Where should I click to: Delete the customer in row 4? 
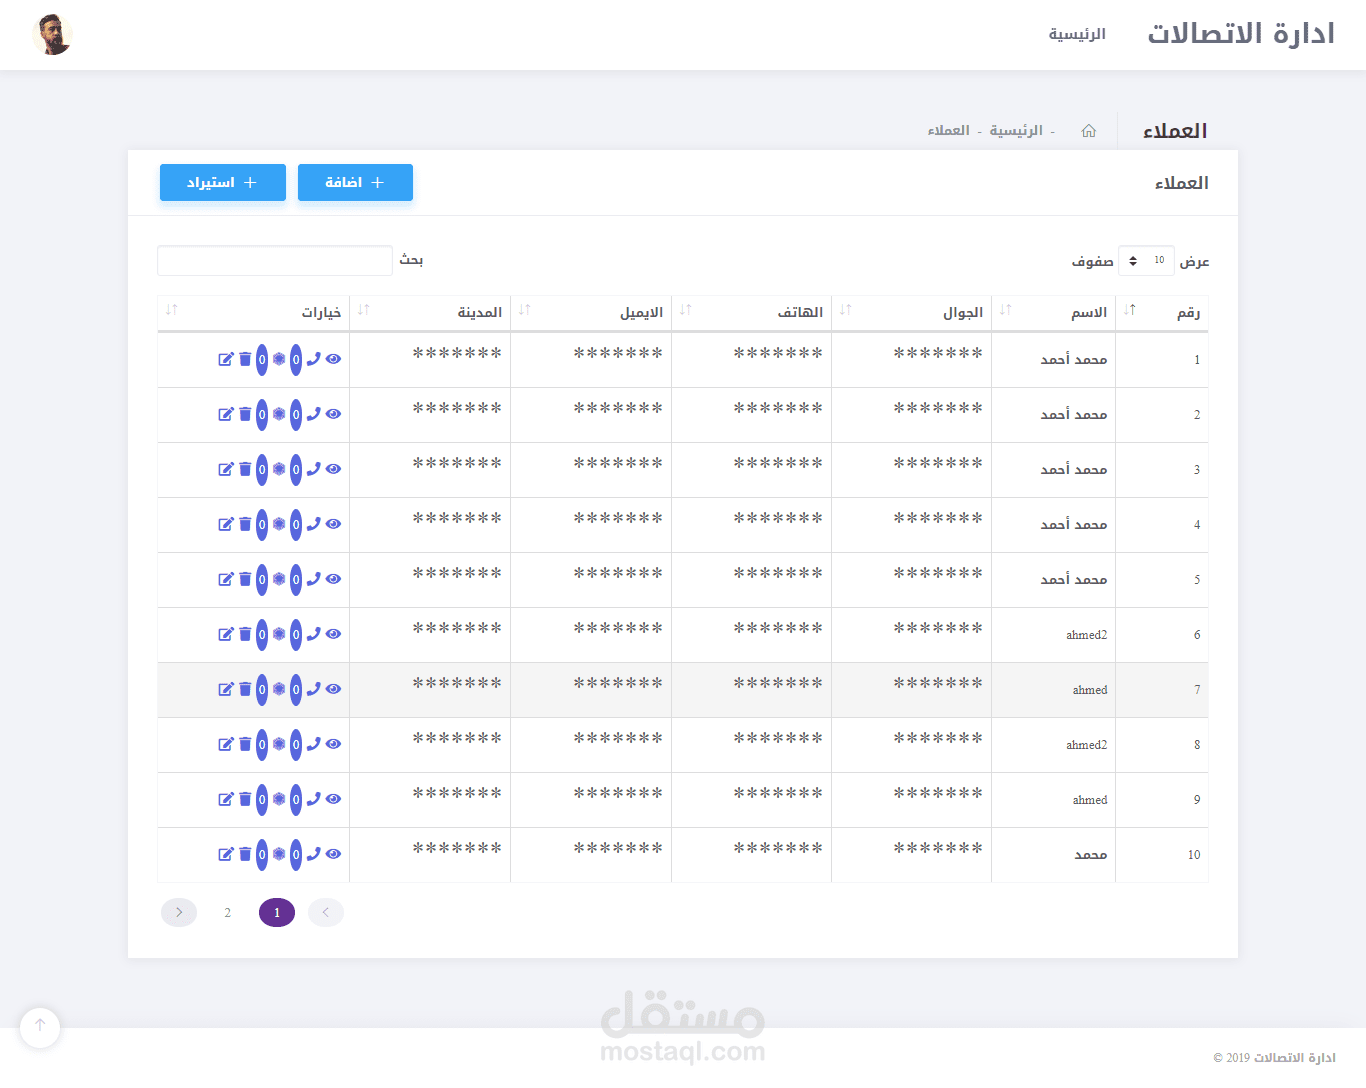point(245,524)
